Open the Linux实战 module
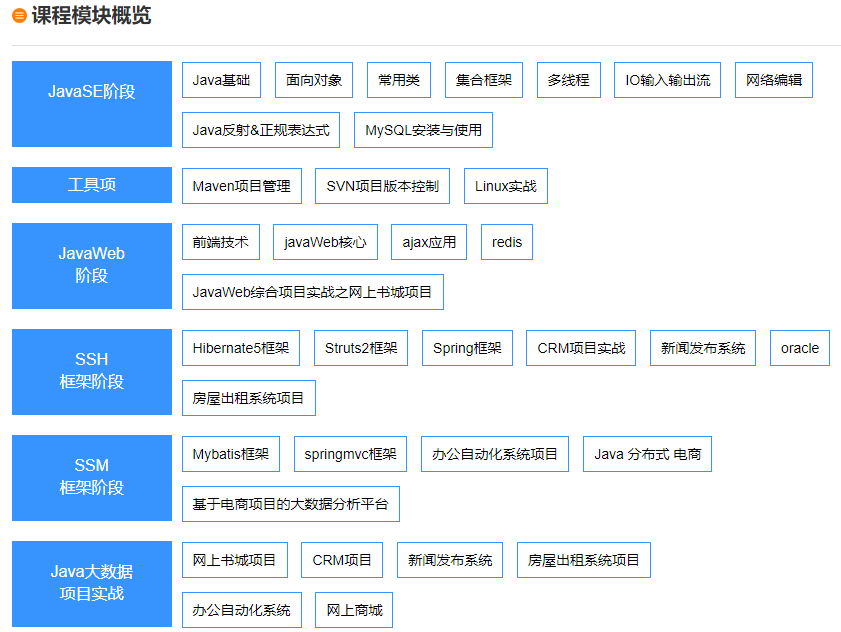 505,185
